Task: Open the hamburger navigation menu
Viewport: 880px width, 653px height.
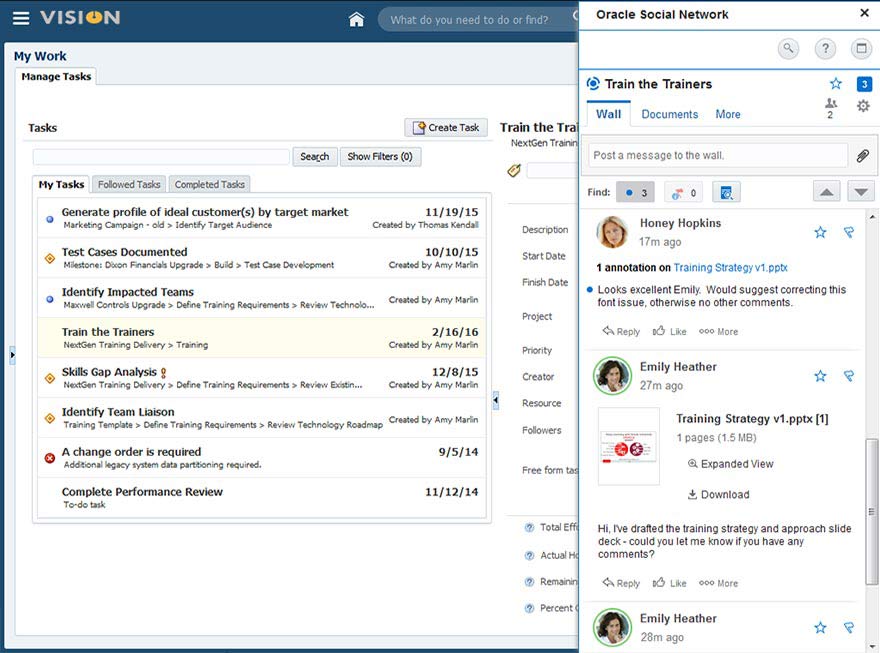Action: 21,18
